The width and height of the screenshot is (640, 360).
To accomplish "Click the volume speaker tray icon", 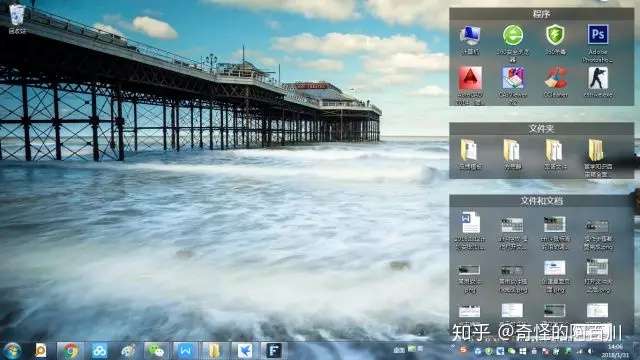I will tap(590, 351).
